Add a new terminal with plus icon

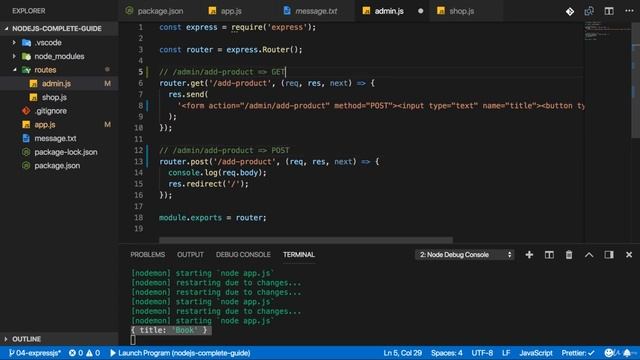(x=529, y=255)
